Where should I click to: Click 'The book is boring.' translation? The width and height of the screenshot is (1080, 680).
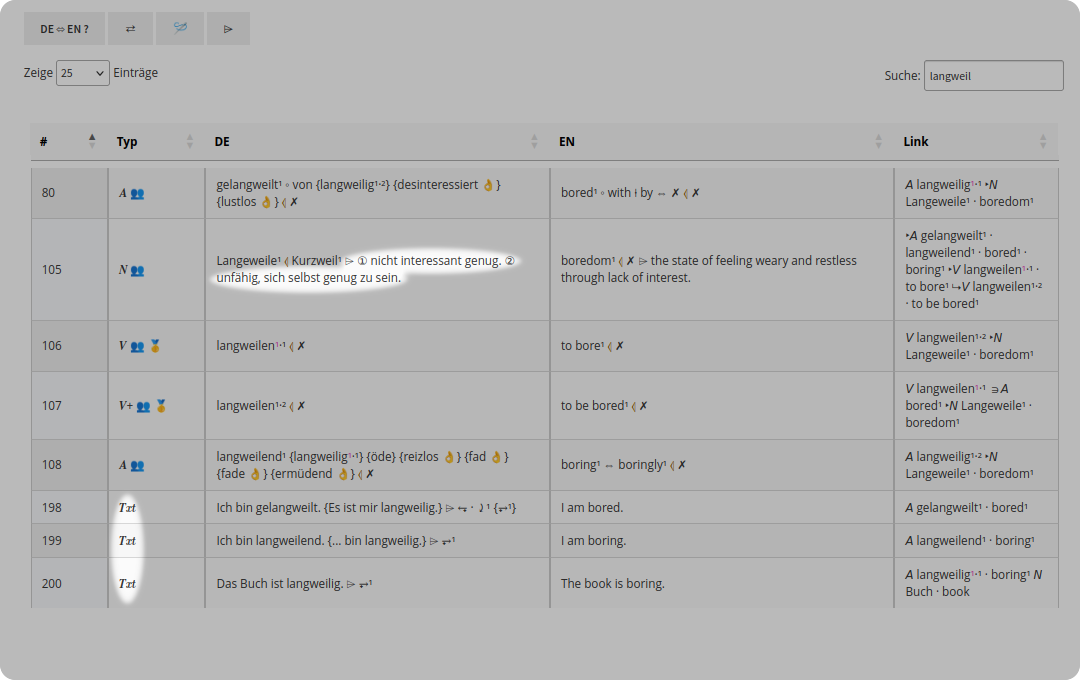(x=612, y=584)
